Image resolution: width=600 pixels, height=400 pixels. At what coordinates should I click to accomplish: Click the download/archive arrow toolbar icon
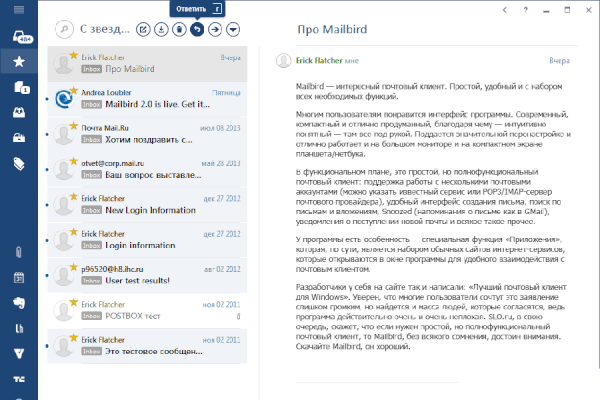click(161, 29)
